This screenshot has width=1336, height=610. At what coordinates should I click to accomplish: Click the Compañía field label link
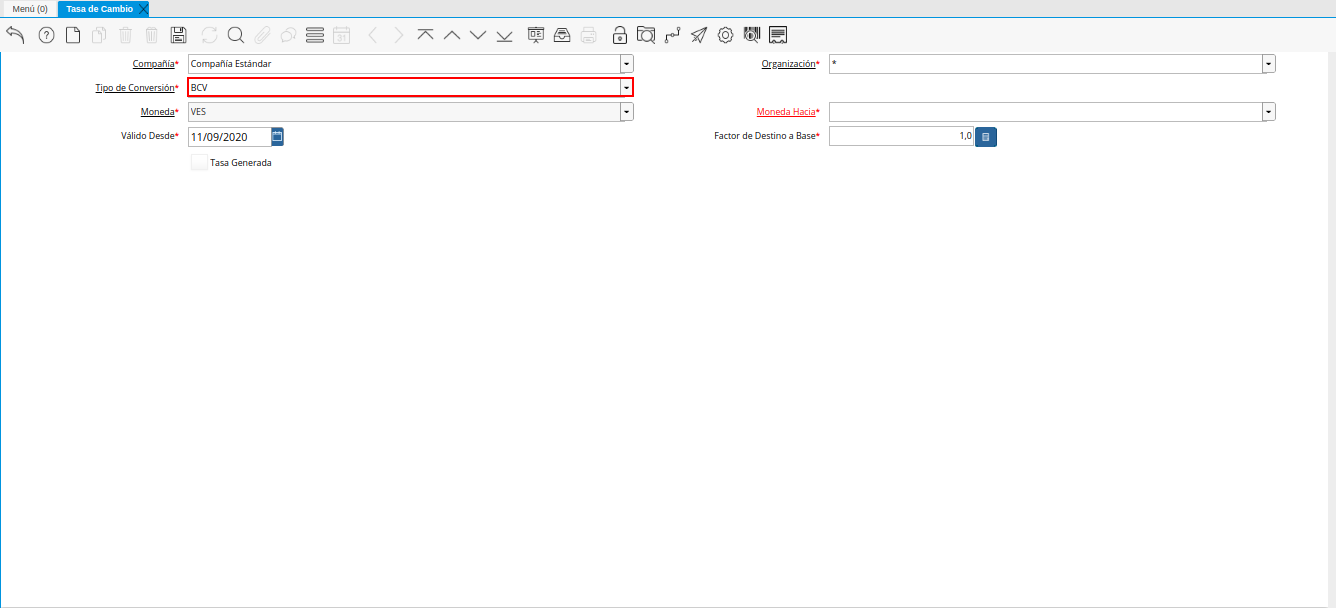coord(154,64)
